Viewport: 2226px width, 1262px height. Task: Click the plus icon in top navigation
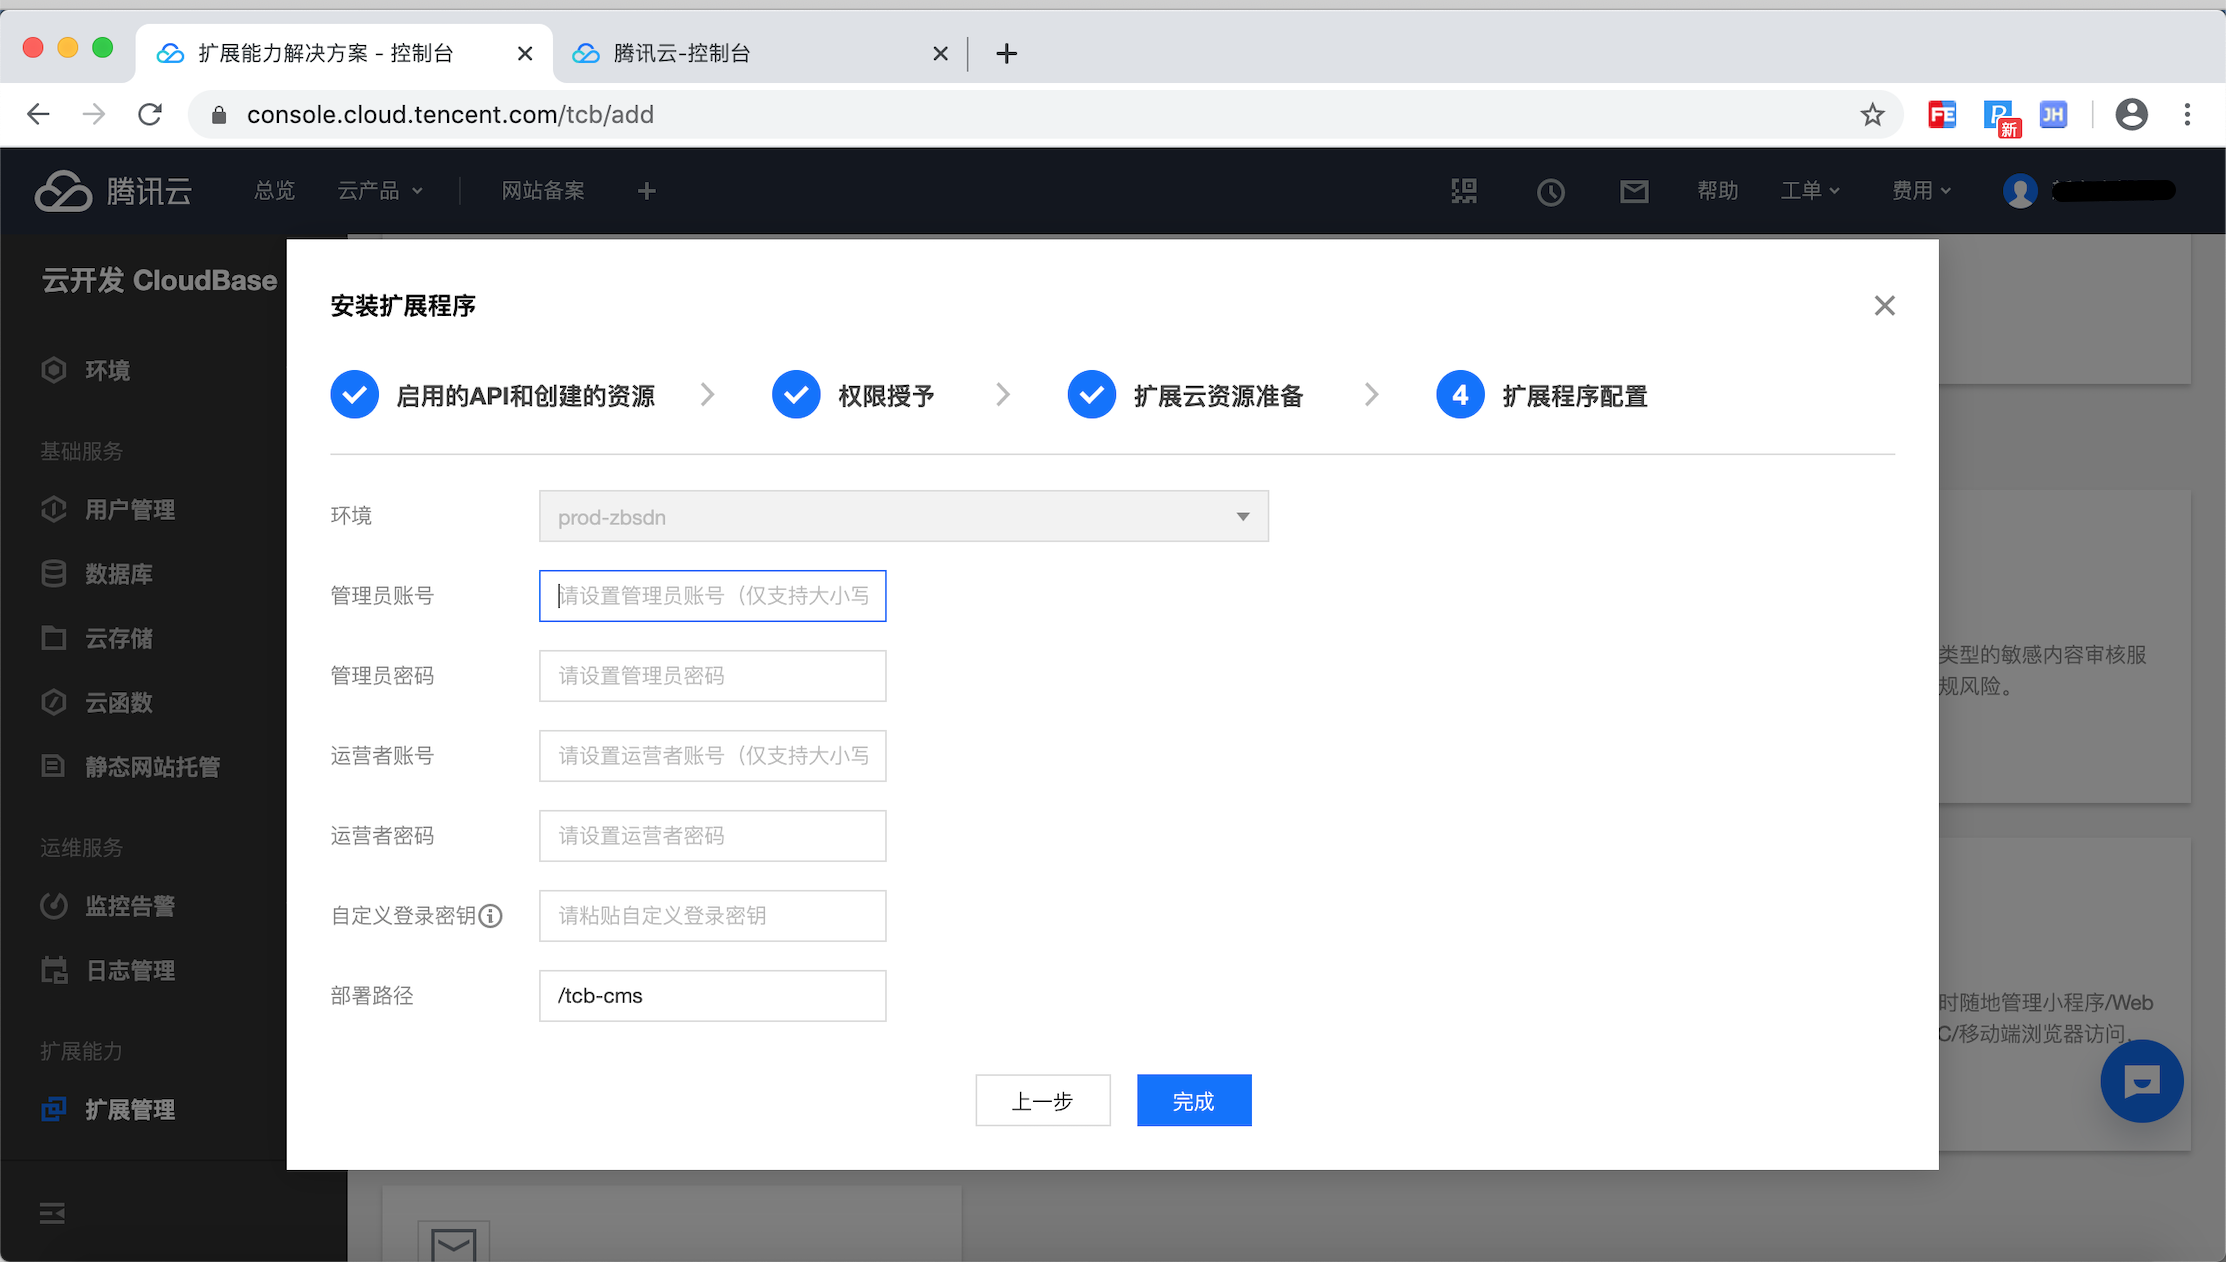(x=646, y=191)
